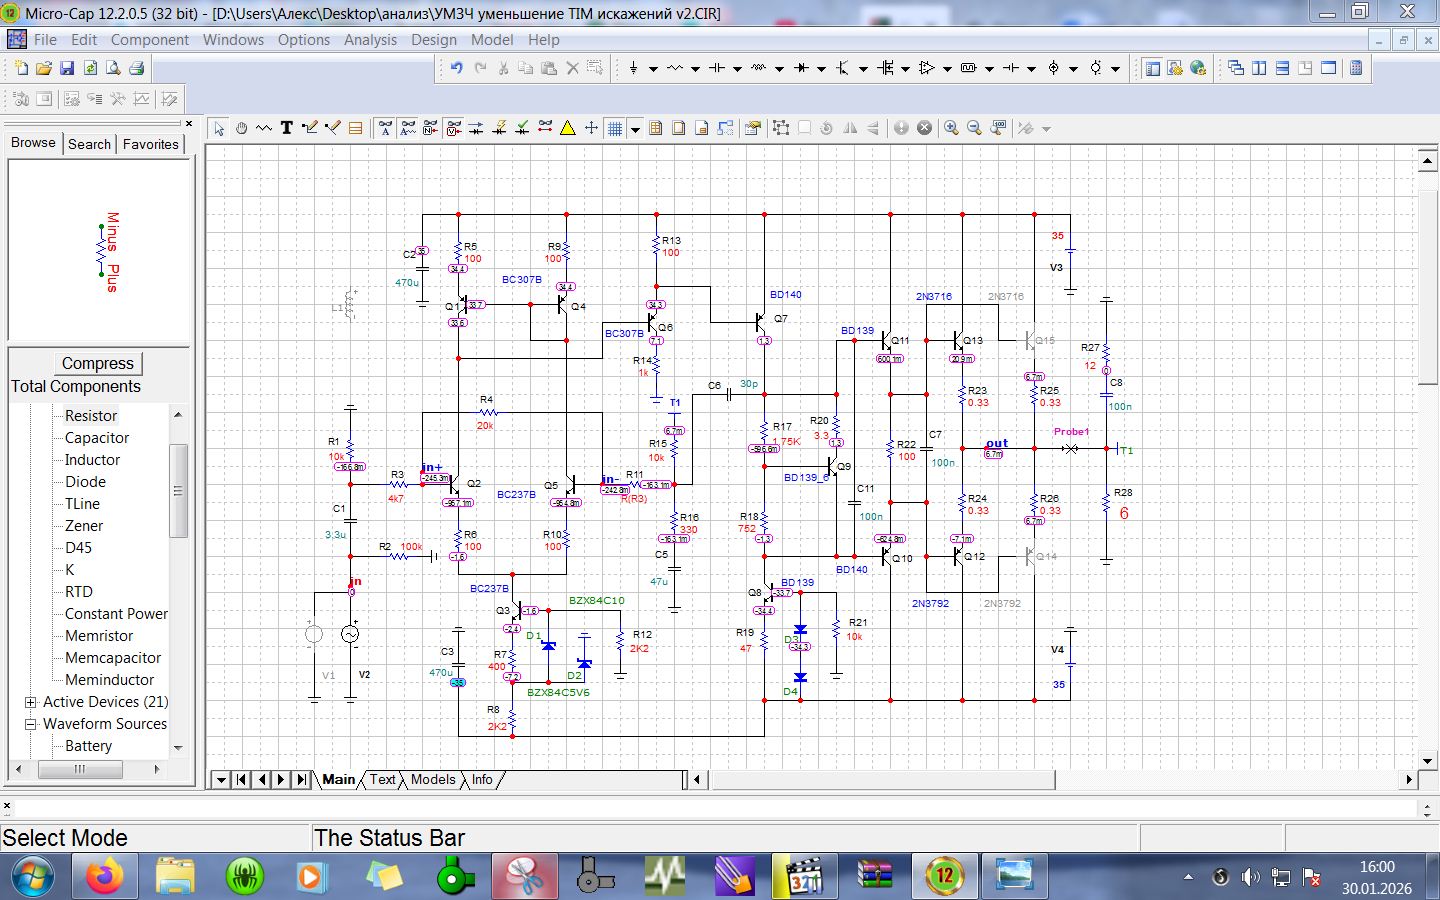Click the Pan hand tool

click(241, 128)
